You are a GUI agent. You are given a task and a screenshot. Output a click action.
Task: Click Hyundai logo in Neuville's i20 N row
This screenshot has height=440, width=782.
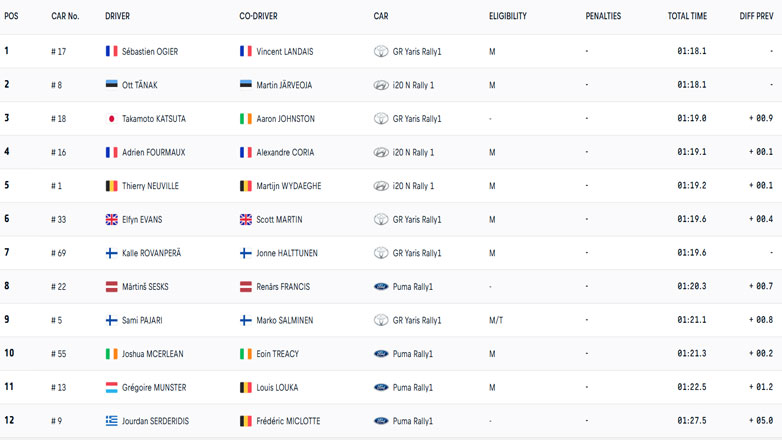[380, 186]
